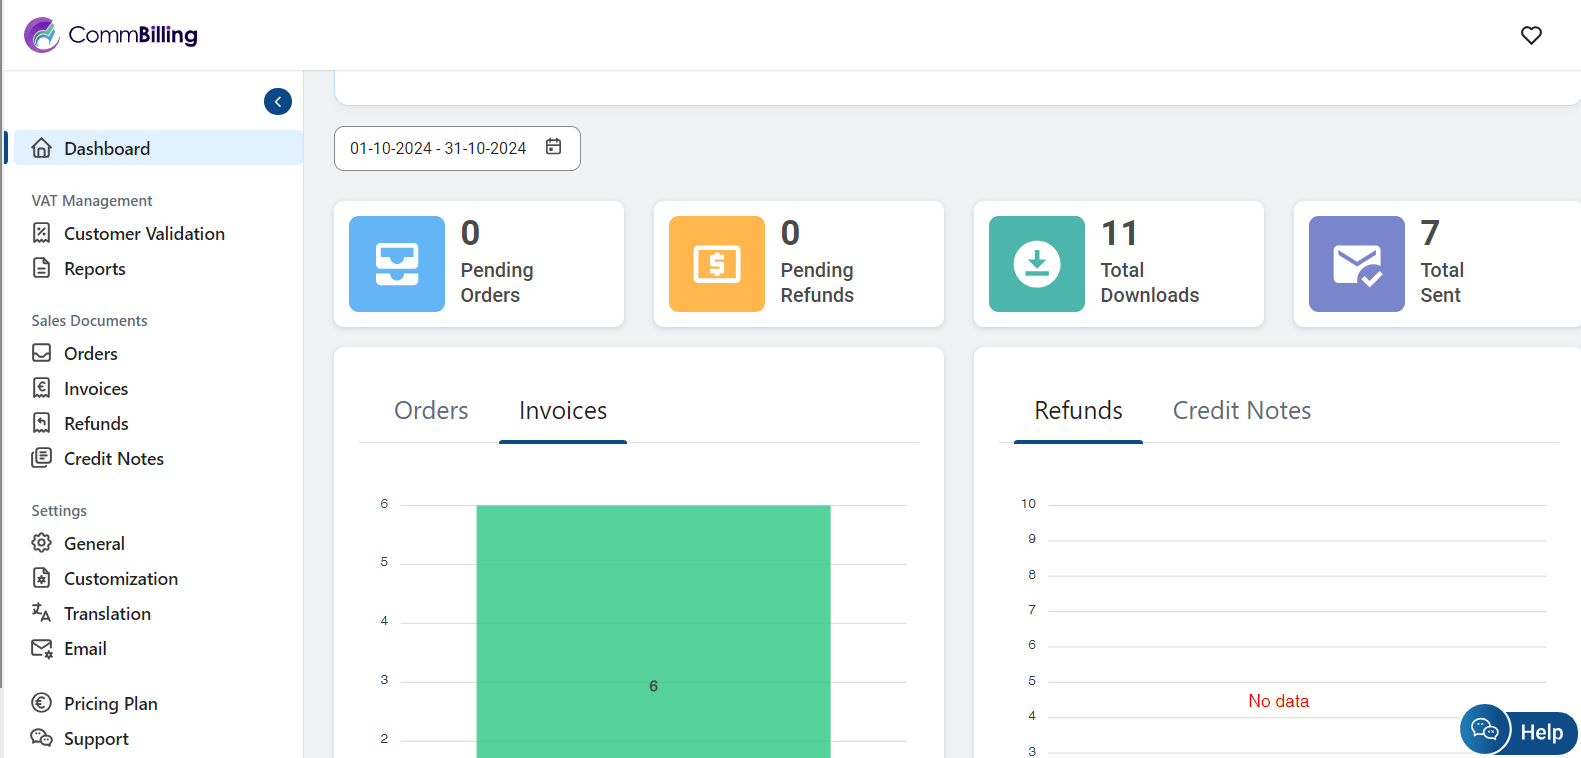Click the Pending Orders inbox icon
The height and width of the screenshot is (758, 1581).
[x=397, y=264]
